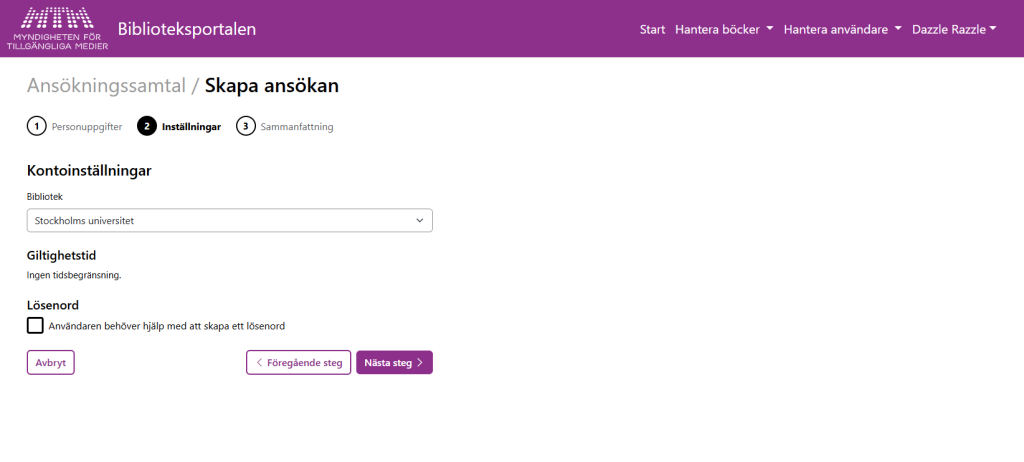Go to Start in the top navigation

(652, 29)
